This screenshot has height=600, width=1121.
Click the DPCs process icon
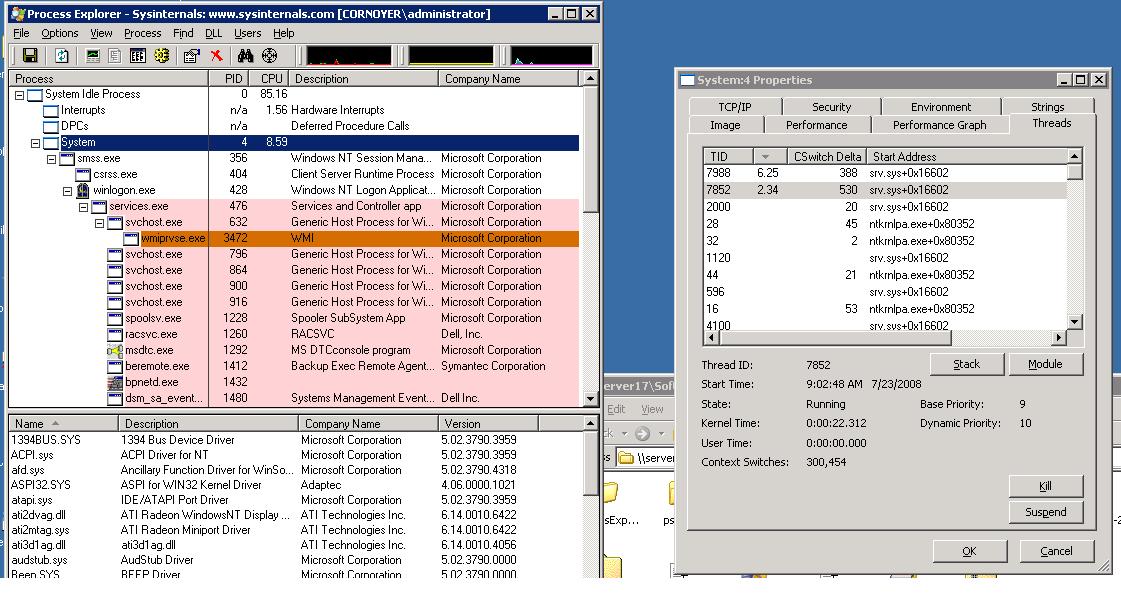click(x=51, y=126)
